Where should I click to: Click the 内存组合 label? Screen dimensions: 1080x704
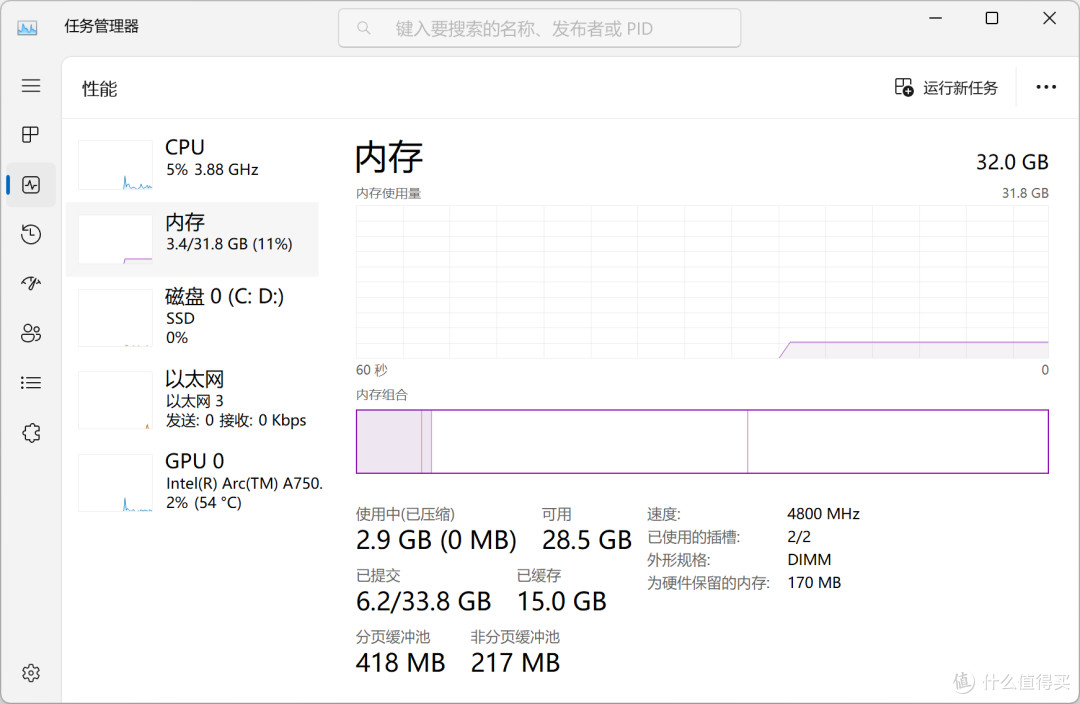click(382, 395)
